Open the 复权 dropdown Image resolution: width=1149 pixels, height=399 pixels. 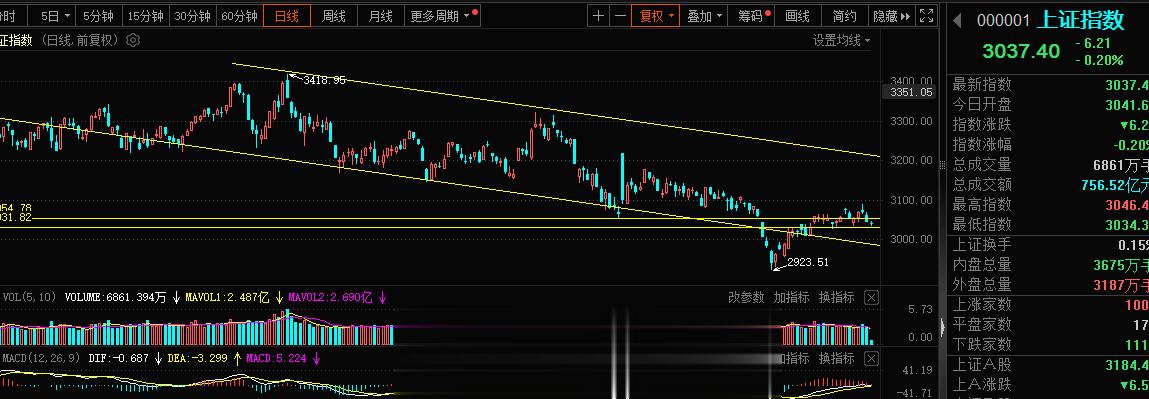(657, 15)
